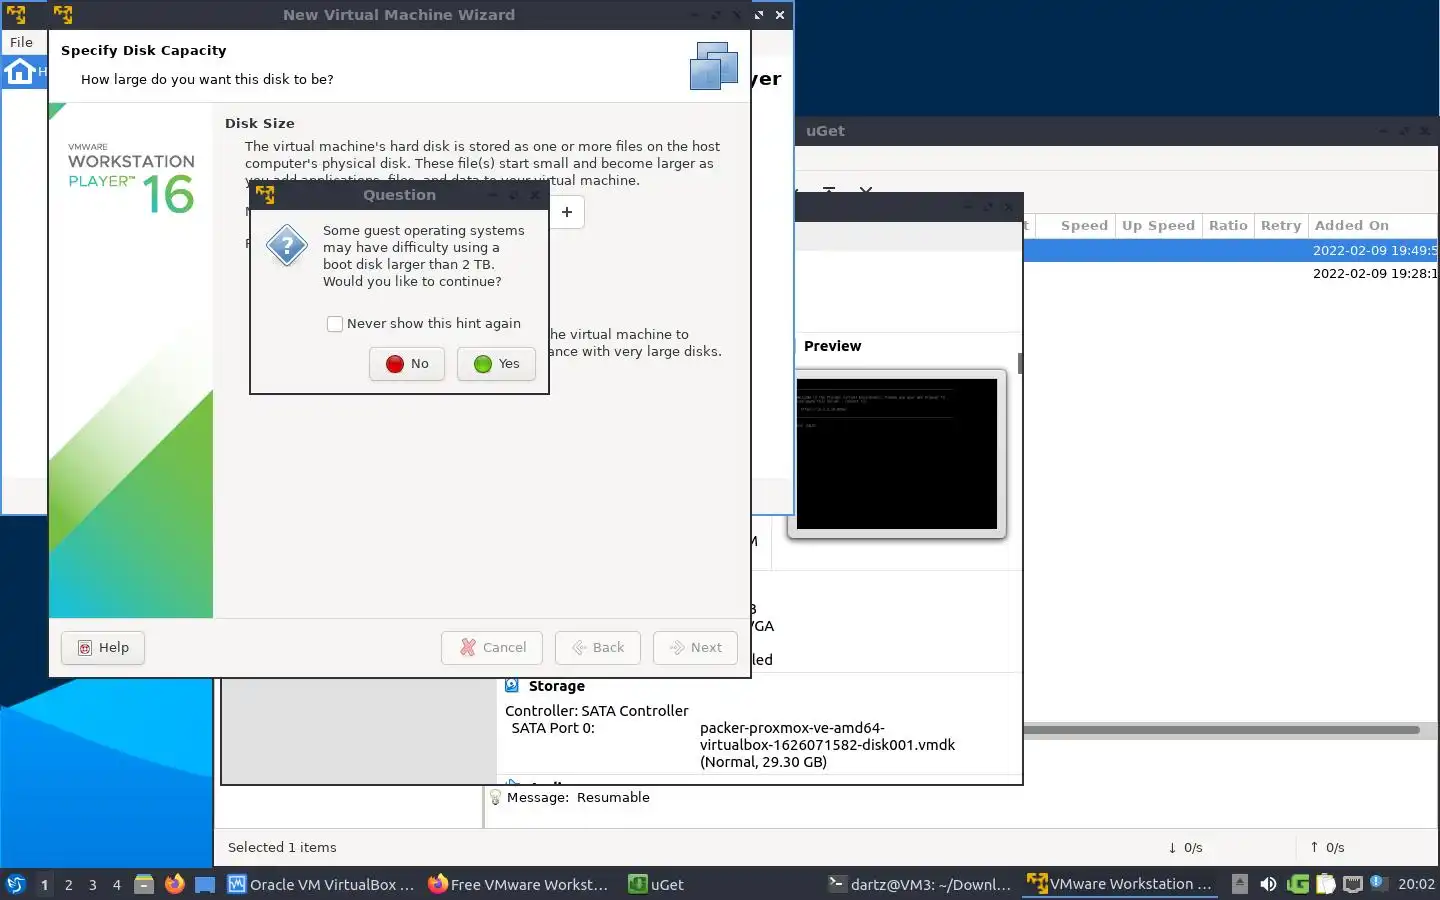Switch to workspace 3
This screenshot has width=1440, height=900.
point(93,885)
